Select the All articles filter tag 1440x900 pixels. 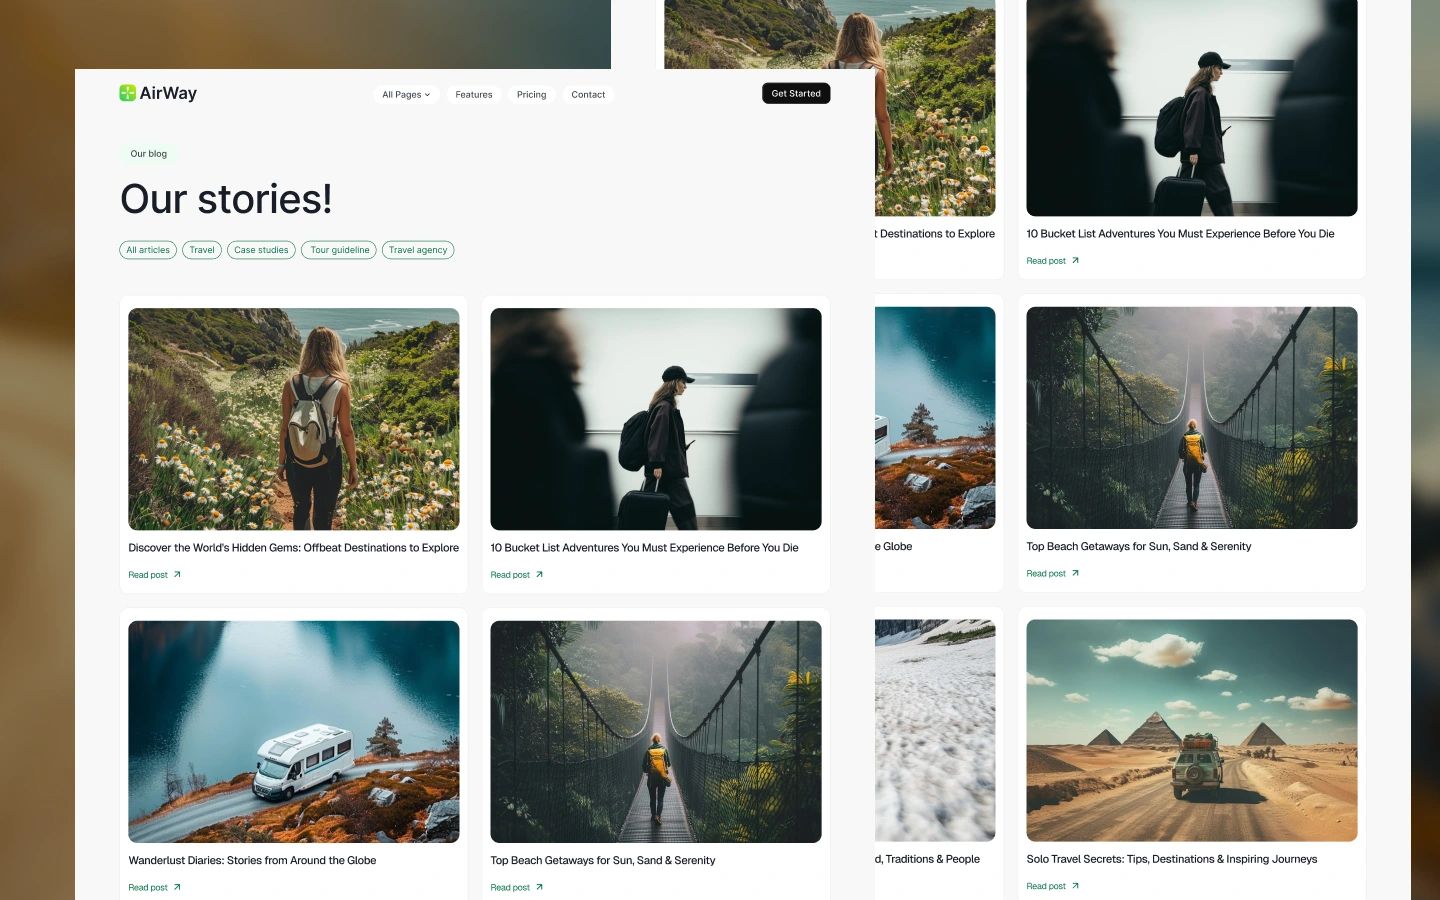148,250
